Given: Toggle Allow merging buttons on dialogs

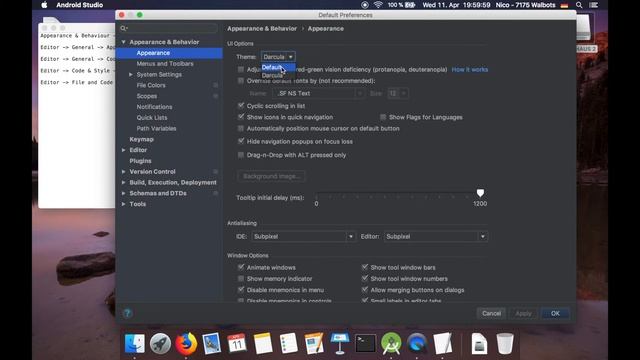Looking at the screenshot, I should 364,290.
